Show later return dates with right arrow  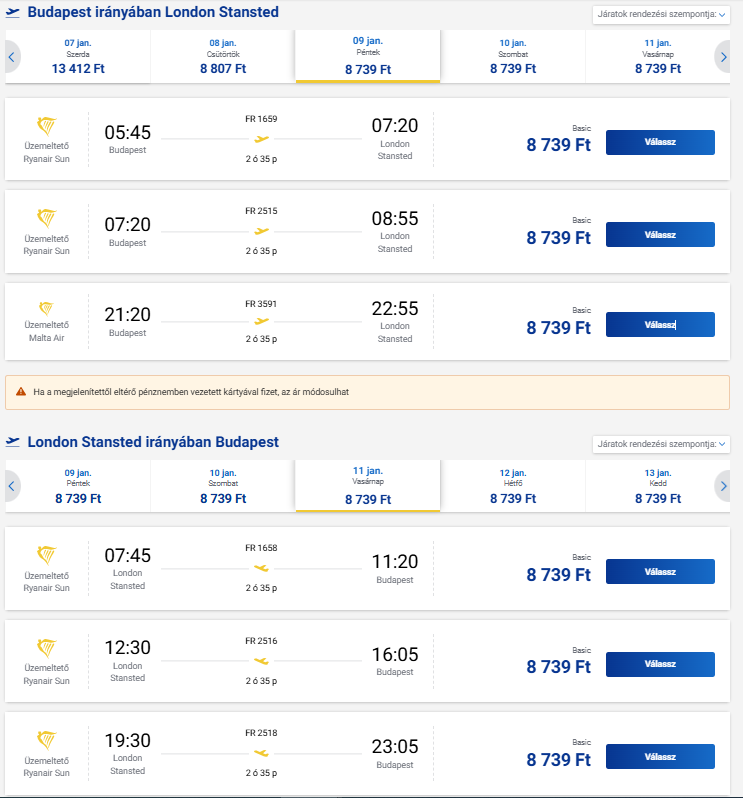(723, 486)
